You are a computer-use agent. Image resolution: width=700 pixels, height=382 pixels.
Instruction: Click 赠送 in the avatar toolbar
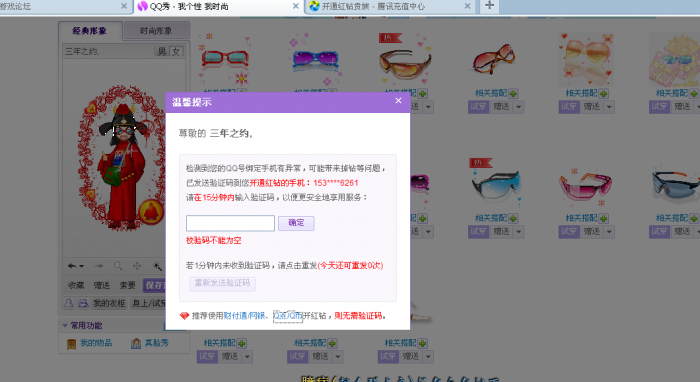coord(102,285)
